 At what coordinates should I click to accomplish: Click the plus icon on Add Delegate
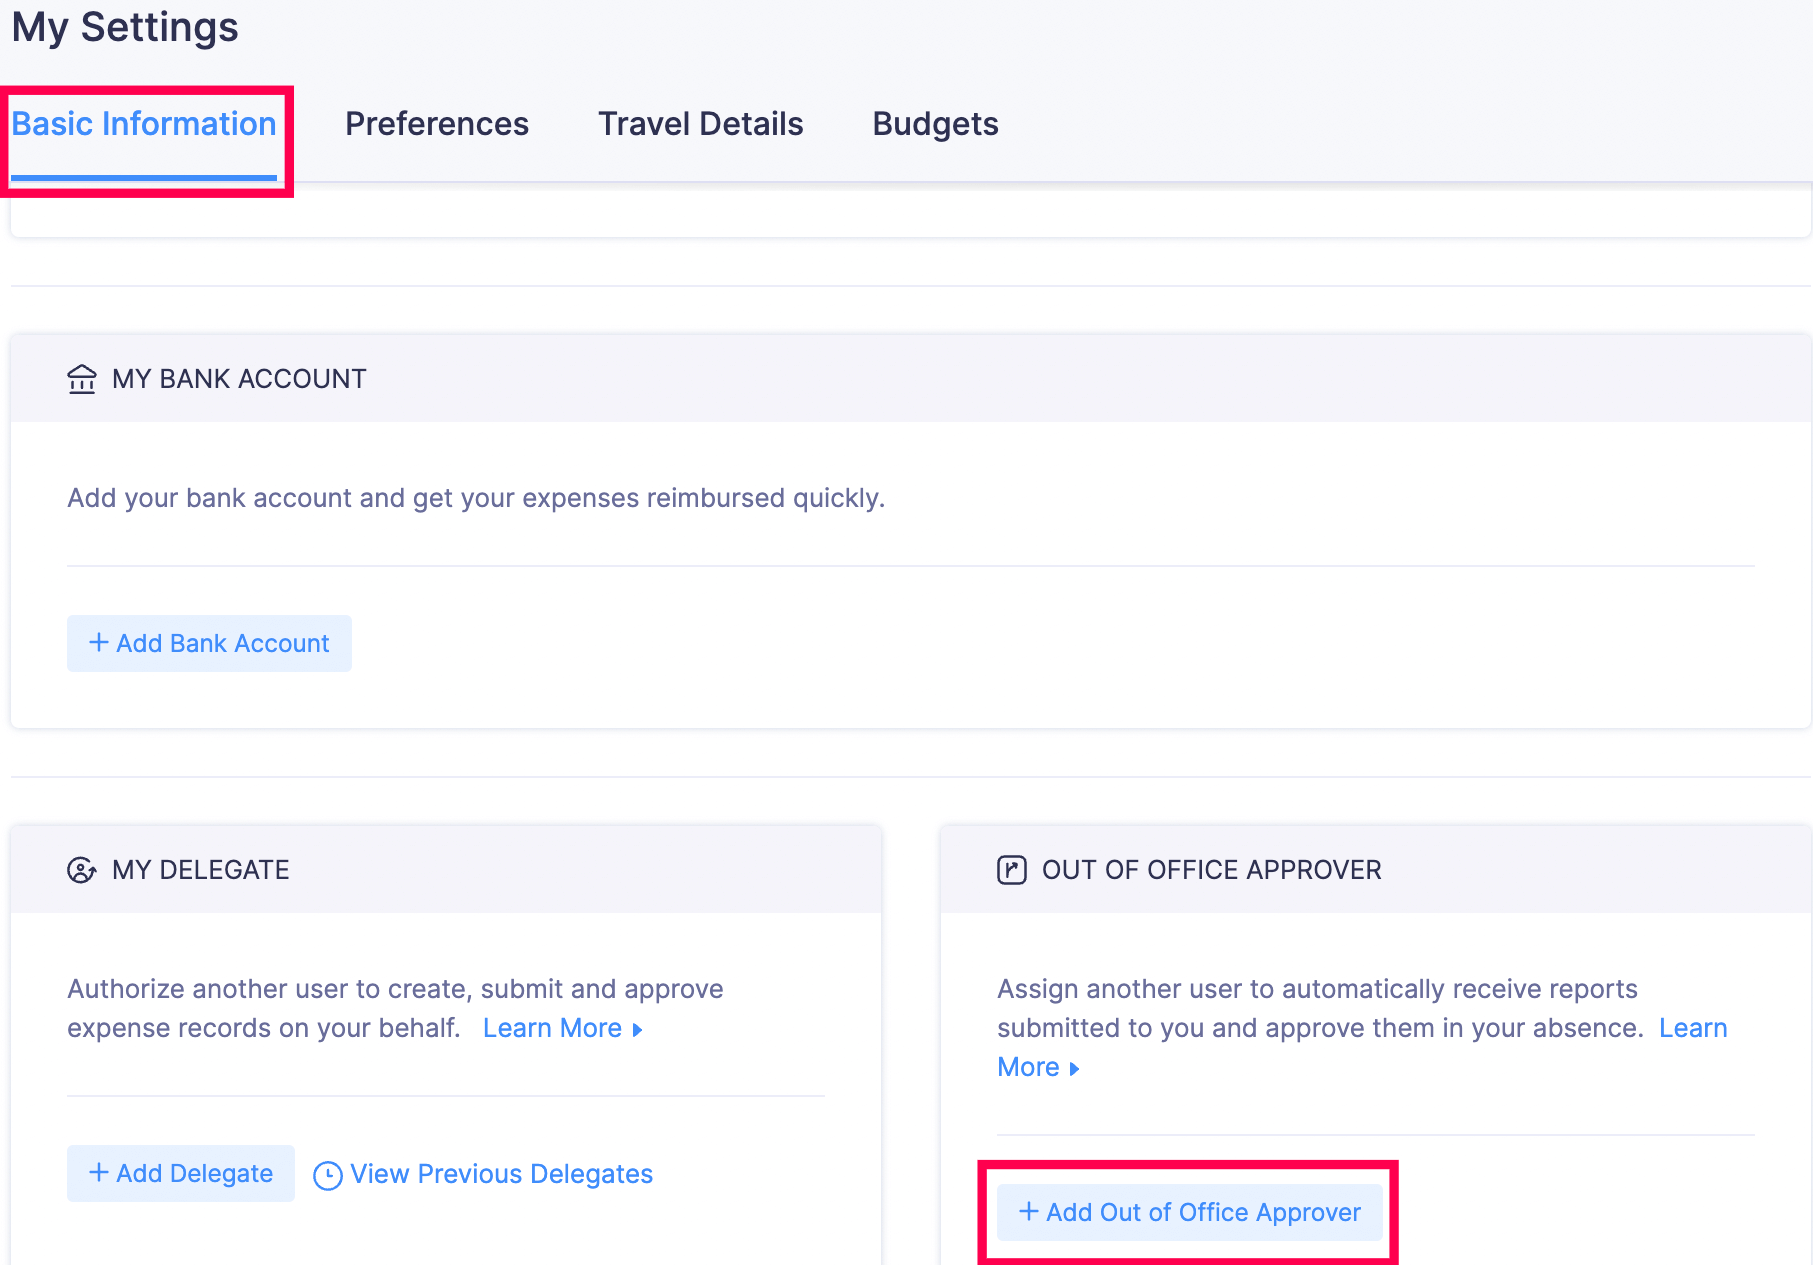(99, 1173)
